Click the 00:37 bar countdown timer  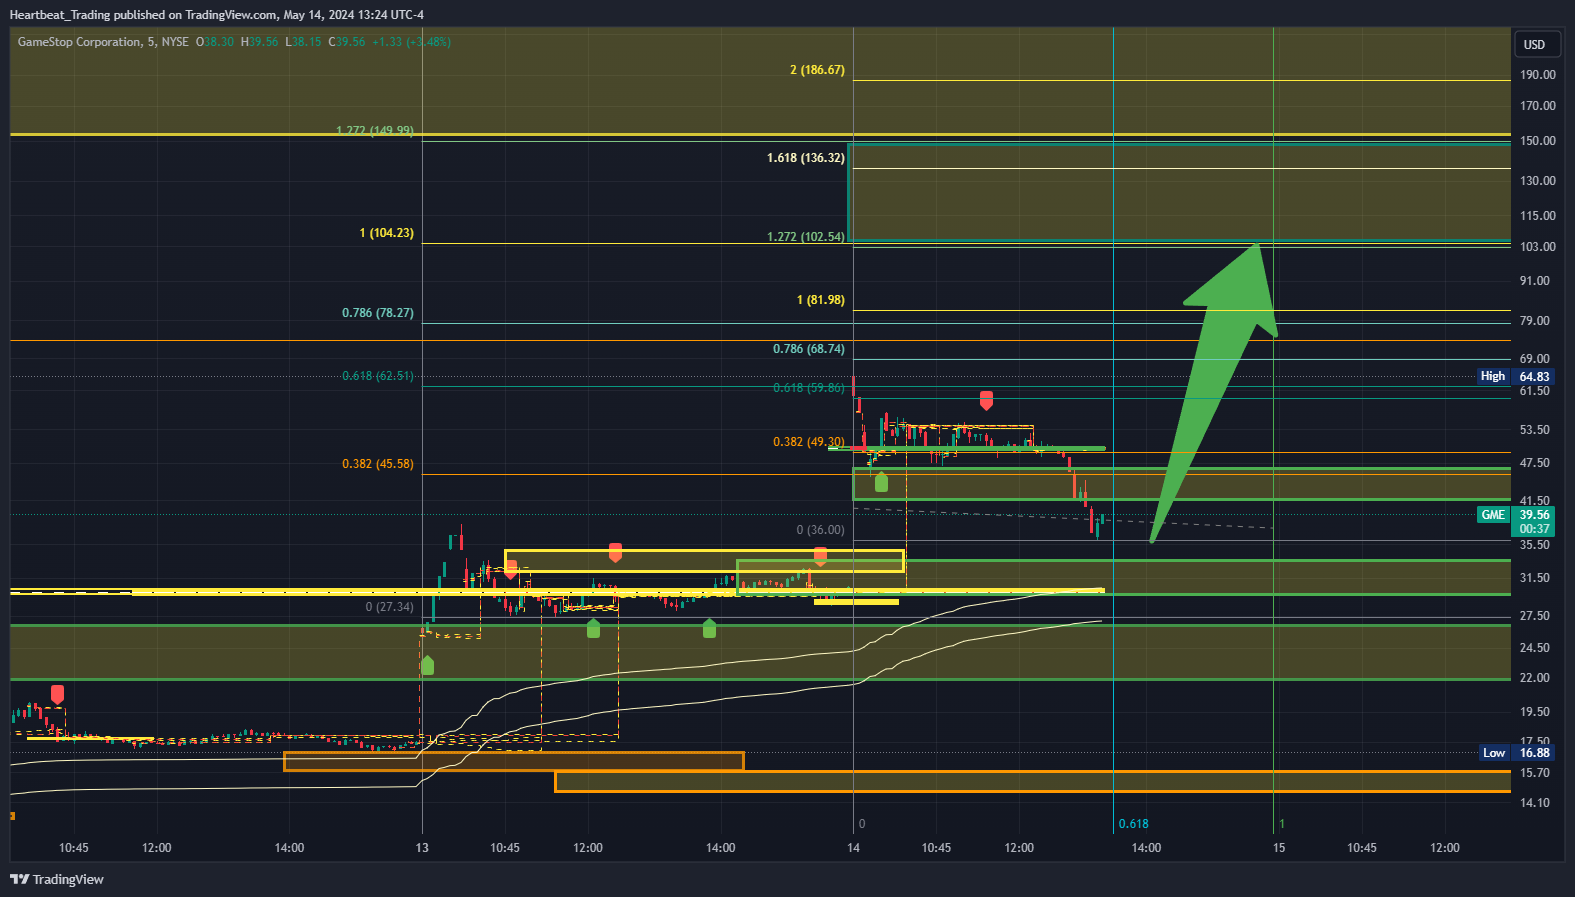[x=1534, y=529]
